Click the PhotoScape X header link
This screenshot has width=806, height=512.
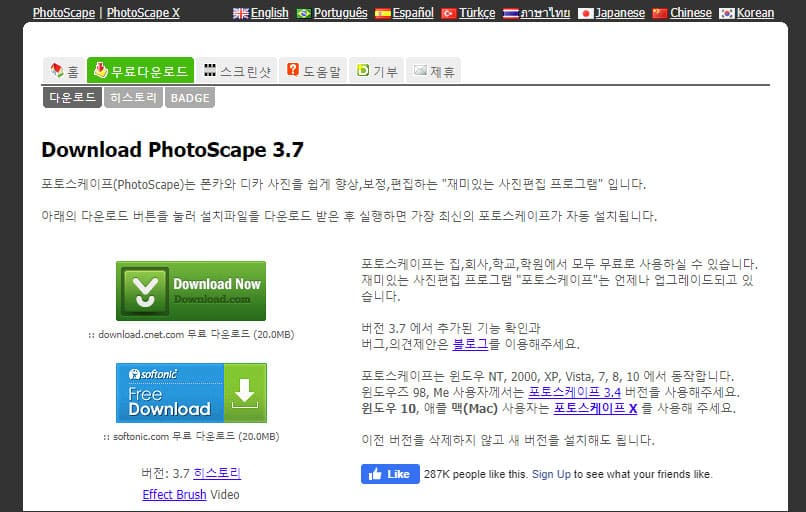tap(143, 13)
